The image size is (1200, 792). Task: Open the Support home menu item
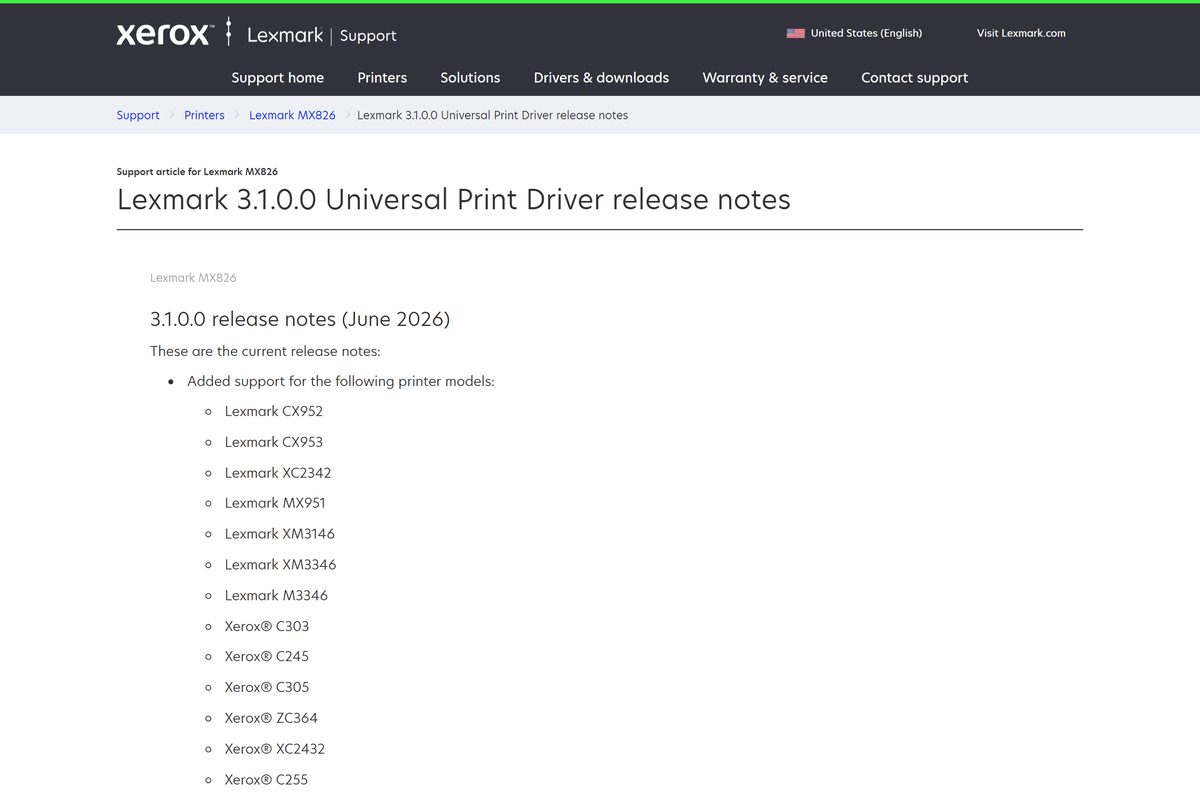click(278, 77)
